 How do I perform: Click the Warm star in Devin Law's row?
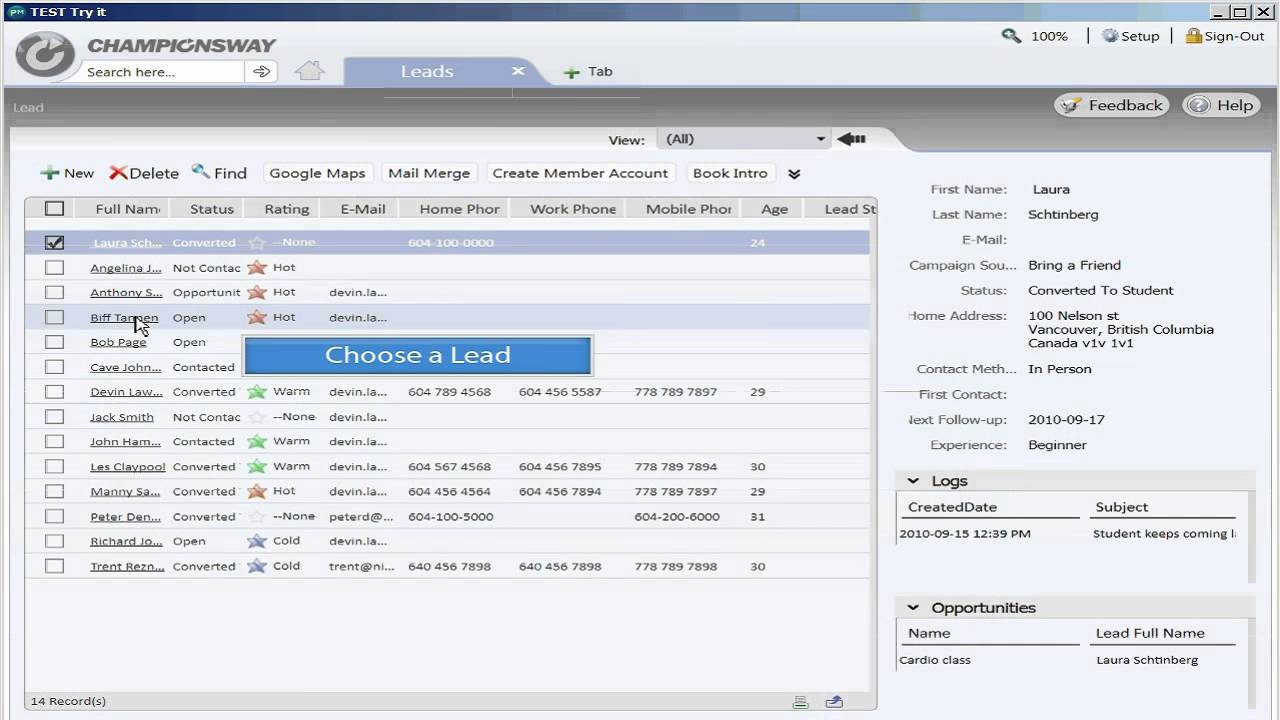click(257, 392)
